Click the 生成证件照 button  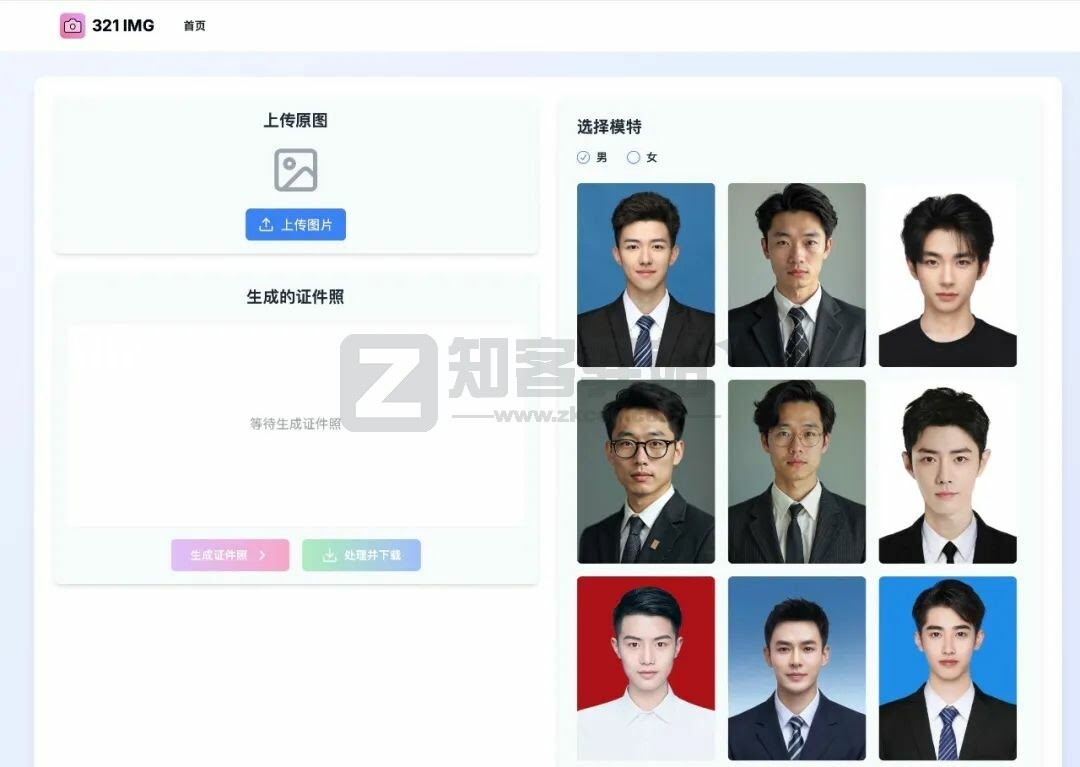click(x=230, y=555)
